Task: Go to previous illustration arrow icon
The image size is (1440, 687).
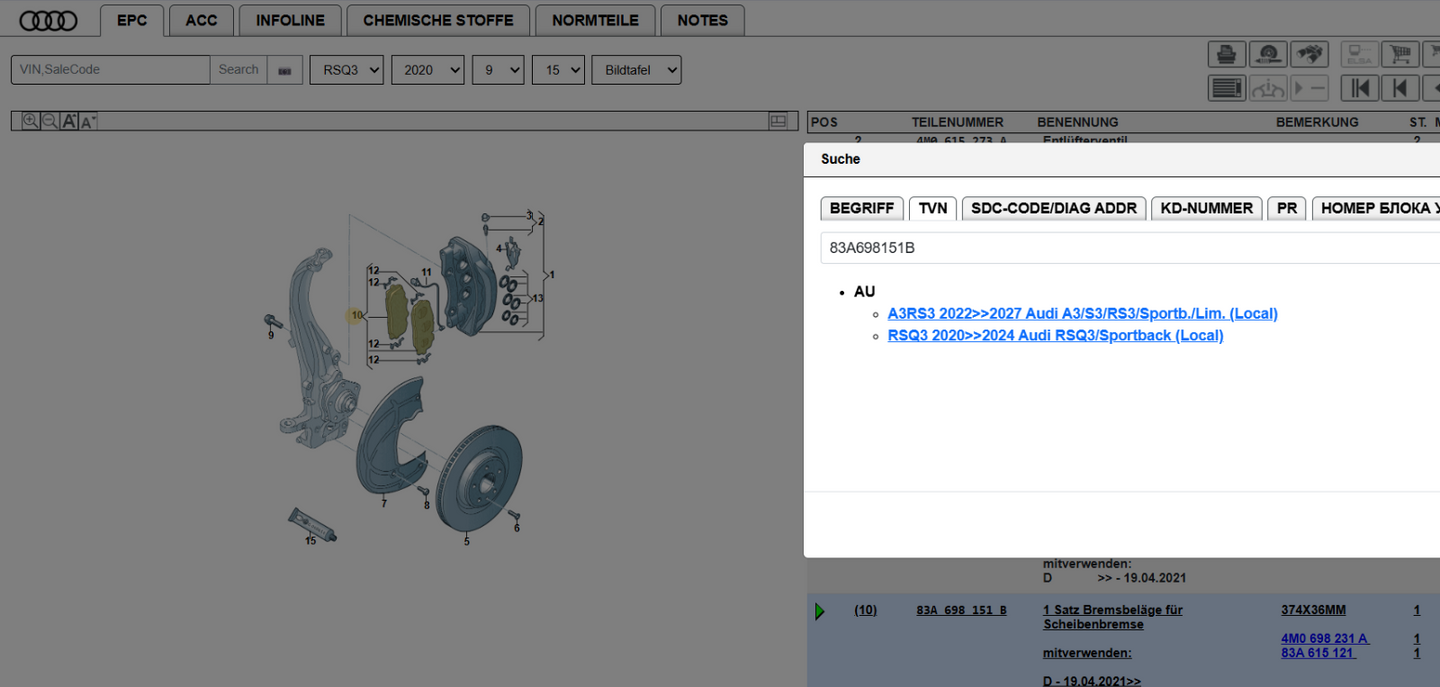Action: (x=1400, y=88)
